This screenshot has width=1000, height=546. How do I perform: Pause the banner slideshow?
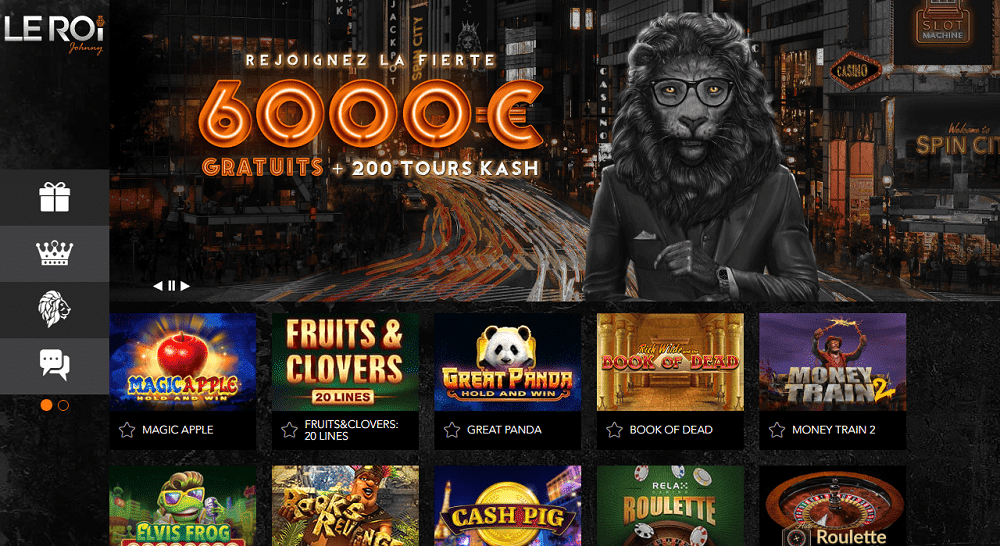pos(171,286)
